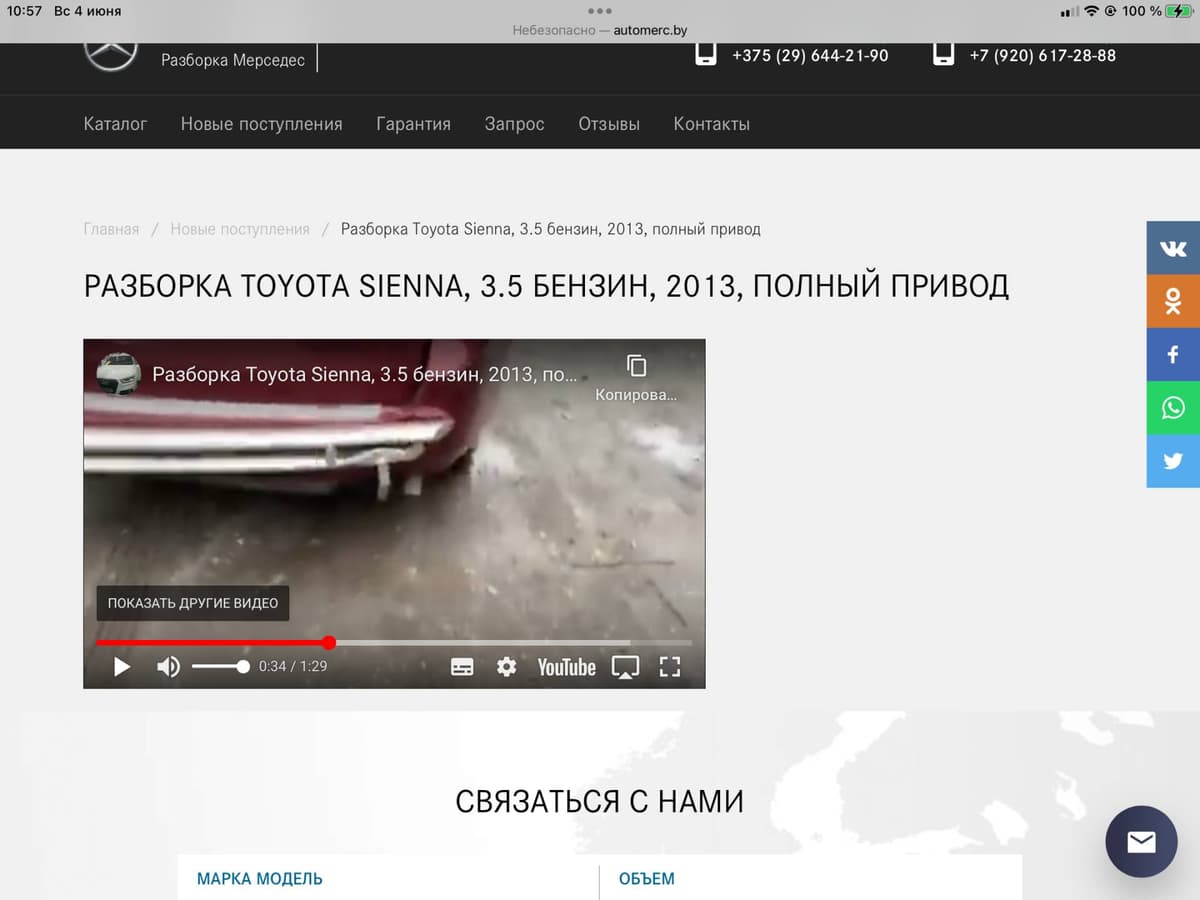Open the video on YouTube logo
The image size is (1200, 900).
566,667
